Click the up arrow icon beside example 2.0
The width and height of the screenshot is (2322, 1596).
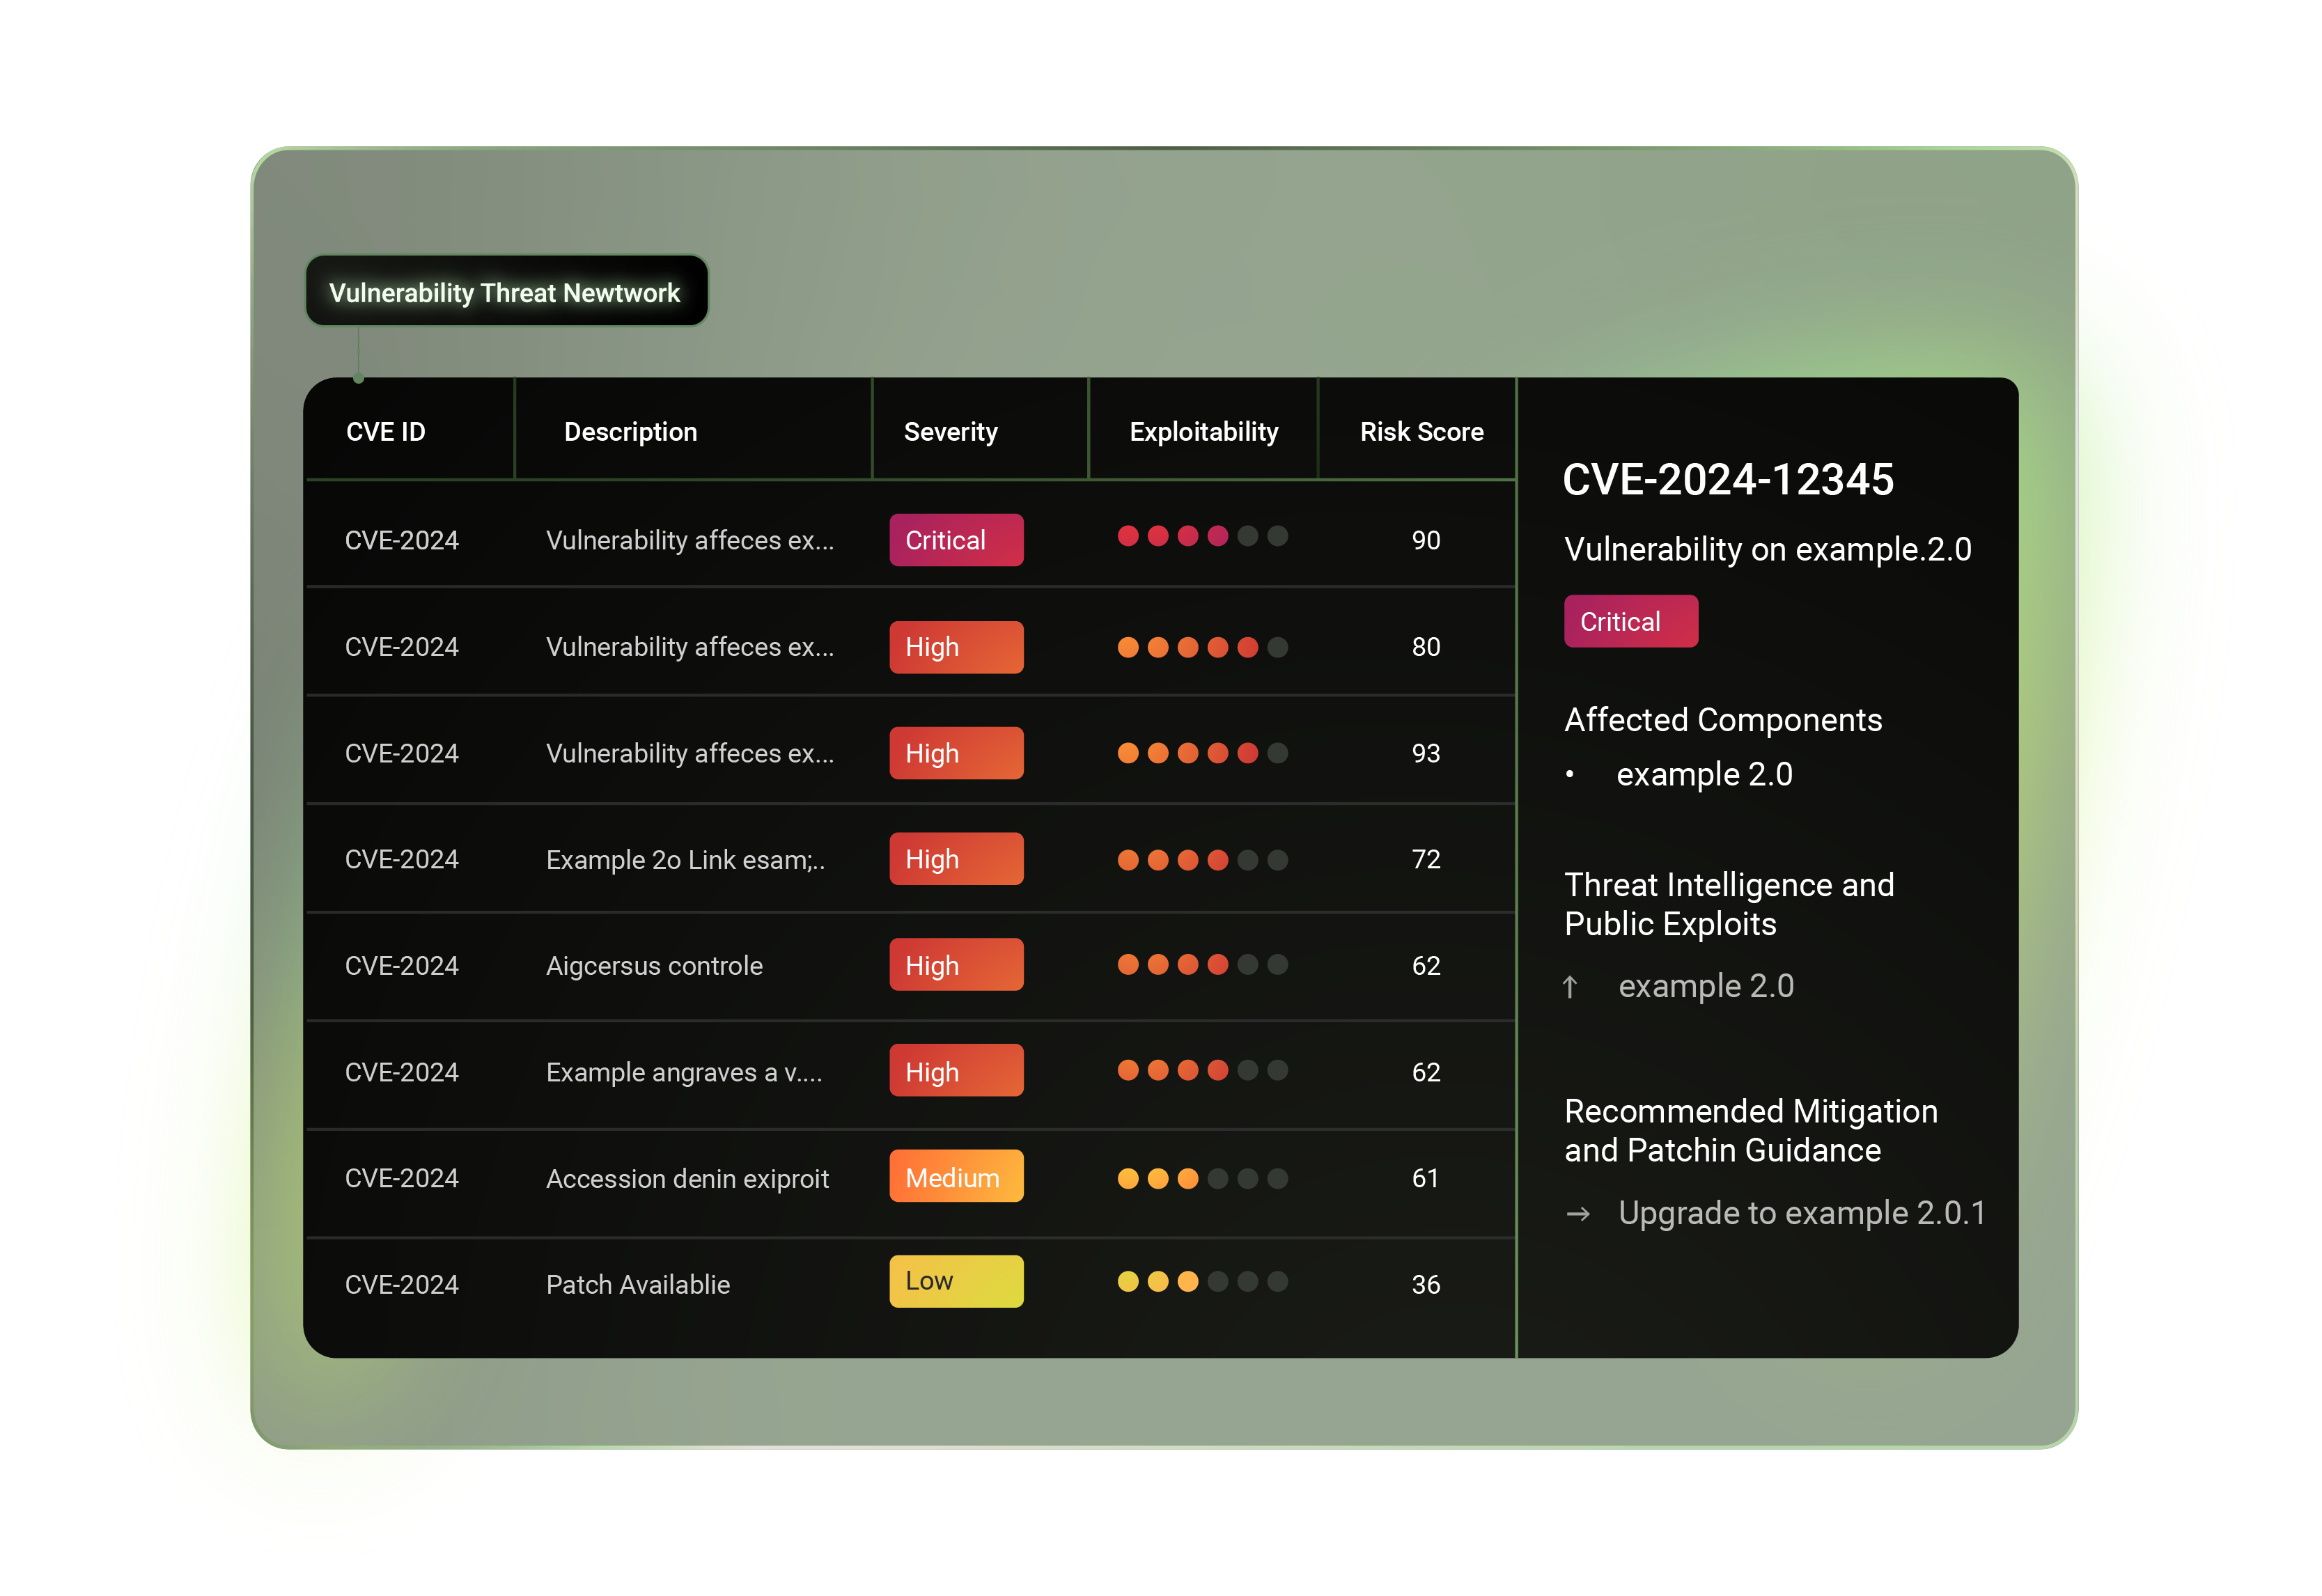coord(1570,987)
